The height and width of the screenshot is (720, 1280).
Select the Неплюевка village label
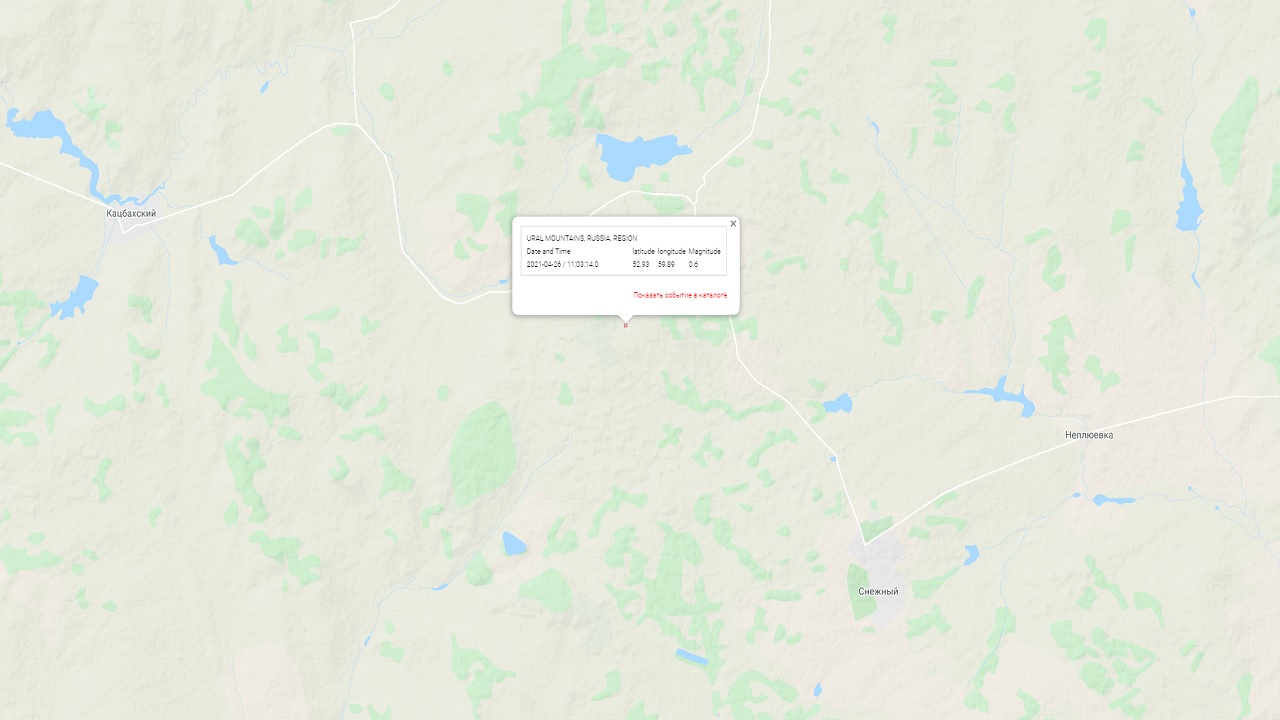click(x=1089, y=435)
